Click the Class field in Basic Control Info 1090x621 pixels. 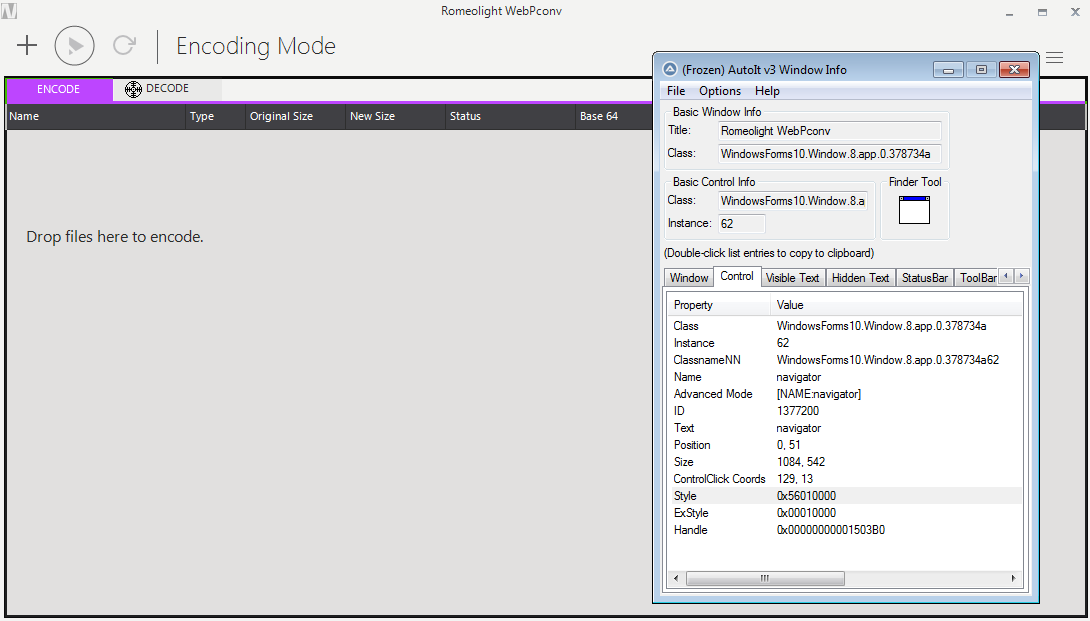tap(792, 201)
